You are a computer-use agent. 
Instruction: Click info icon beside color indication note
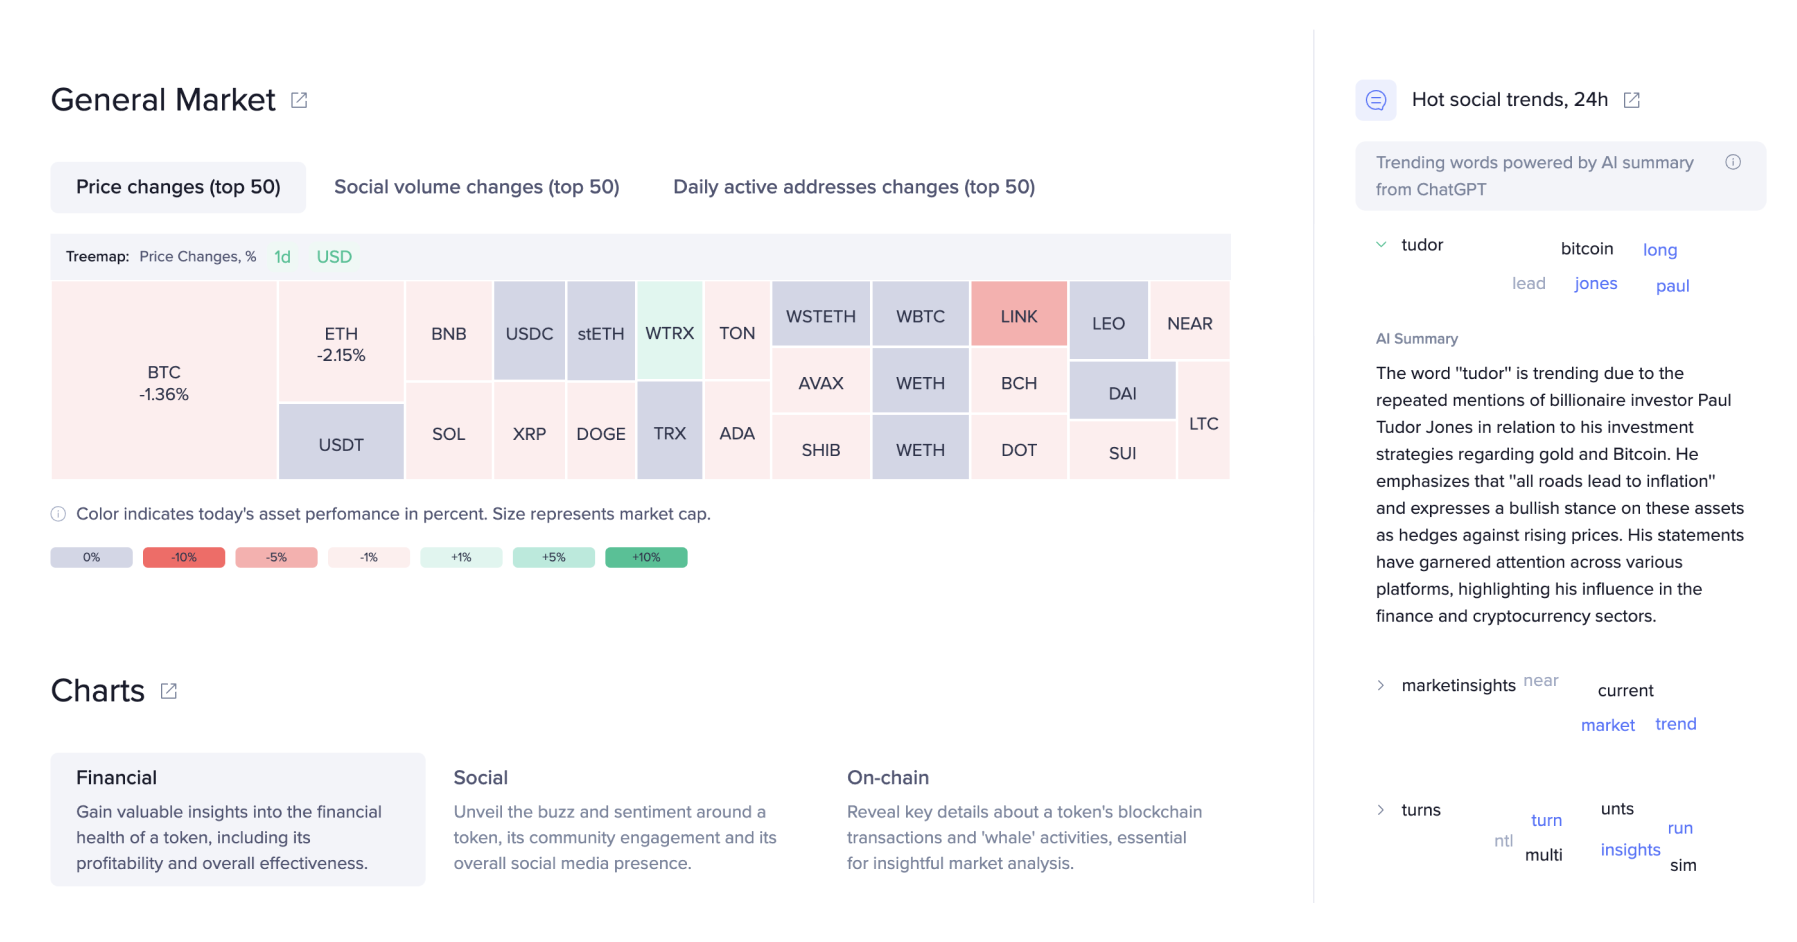pos(59,514)
